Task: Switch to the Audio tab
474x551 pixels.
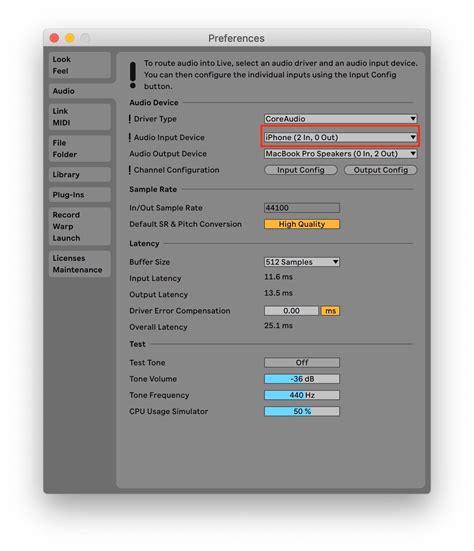Action: point(80,91)
